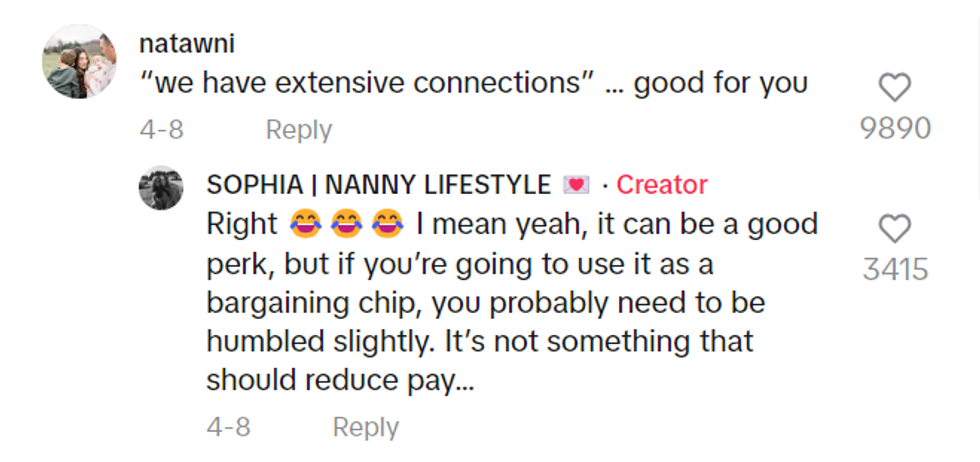Open SOPHIA | NANNY LIFESTYLE username link

point(378,185)
